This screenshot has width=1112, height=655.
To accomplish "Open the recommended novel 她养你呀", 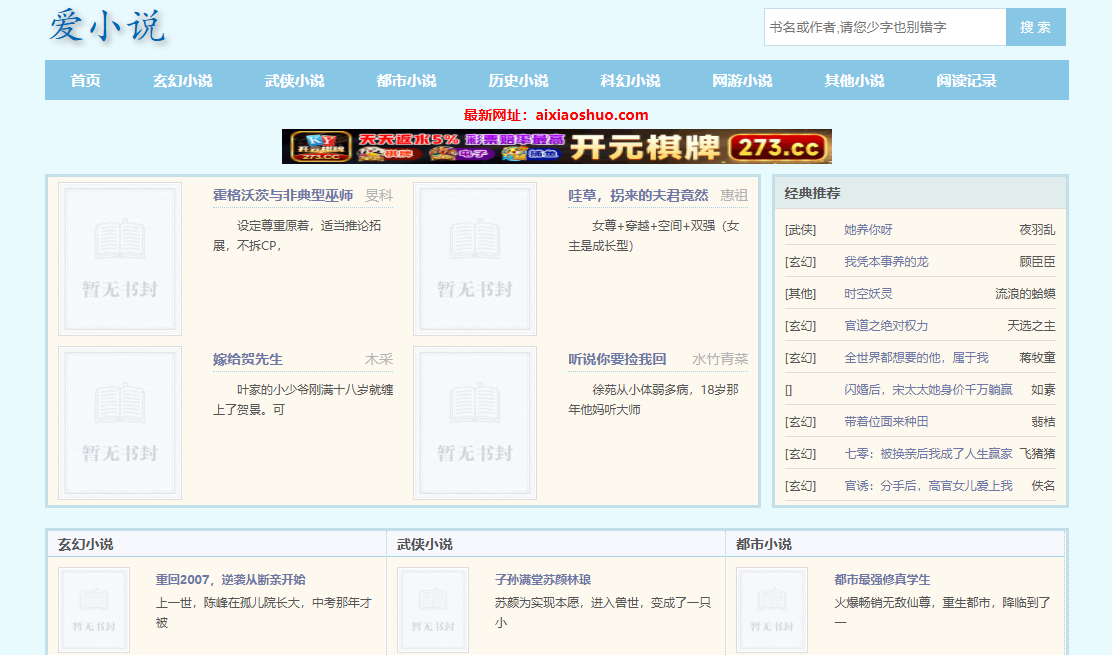I will coord(868,230).
